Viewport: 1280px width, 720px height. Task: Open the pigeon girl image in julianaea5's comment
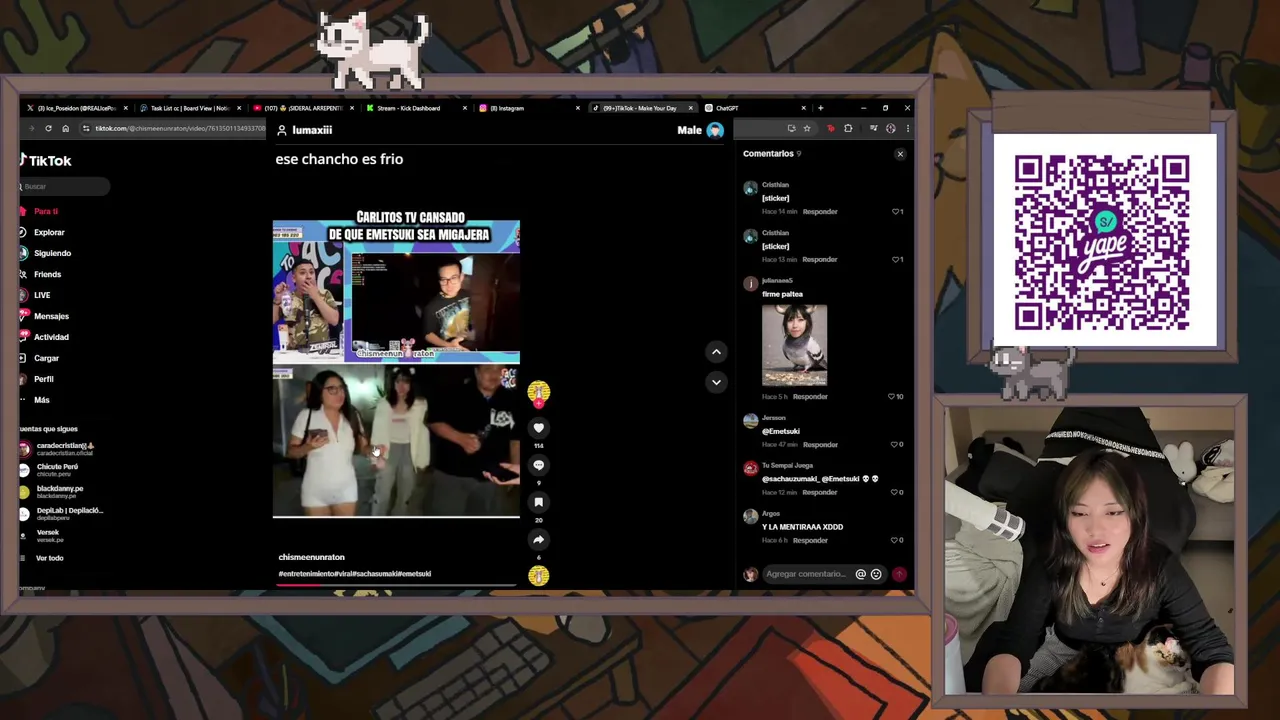click(x=794, y=345)
